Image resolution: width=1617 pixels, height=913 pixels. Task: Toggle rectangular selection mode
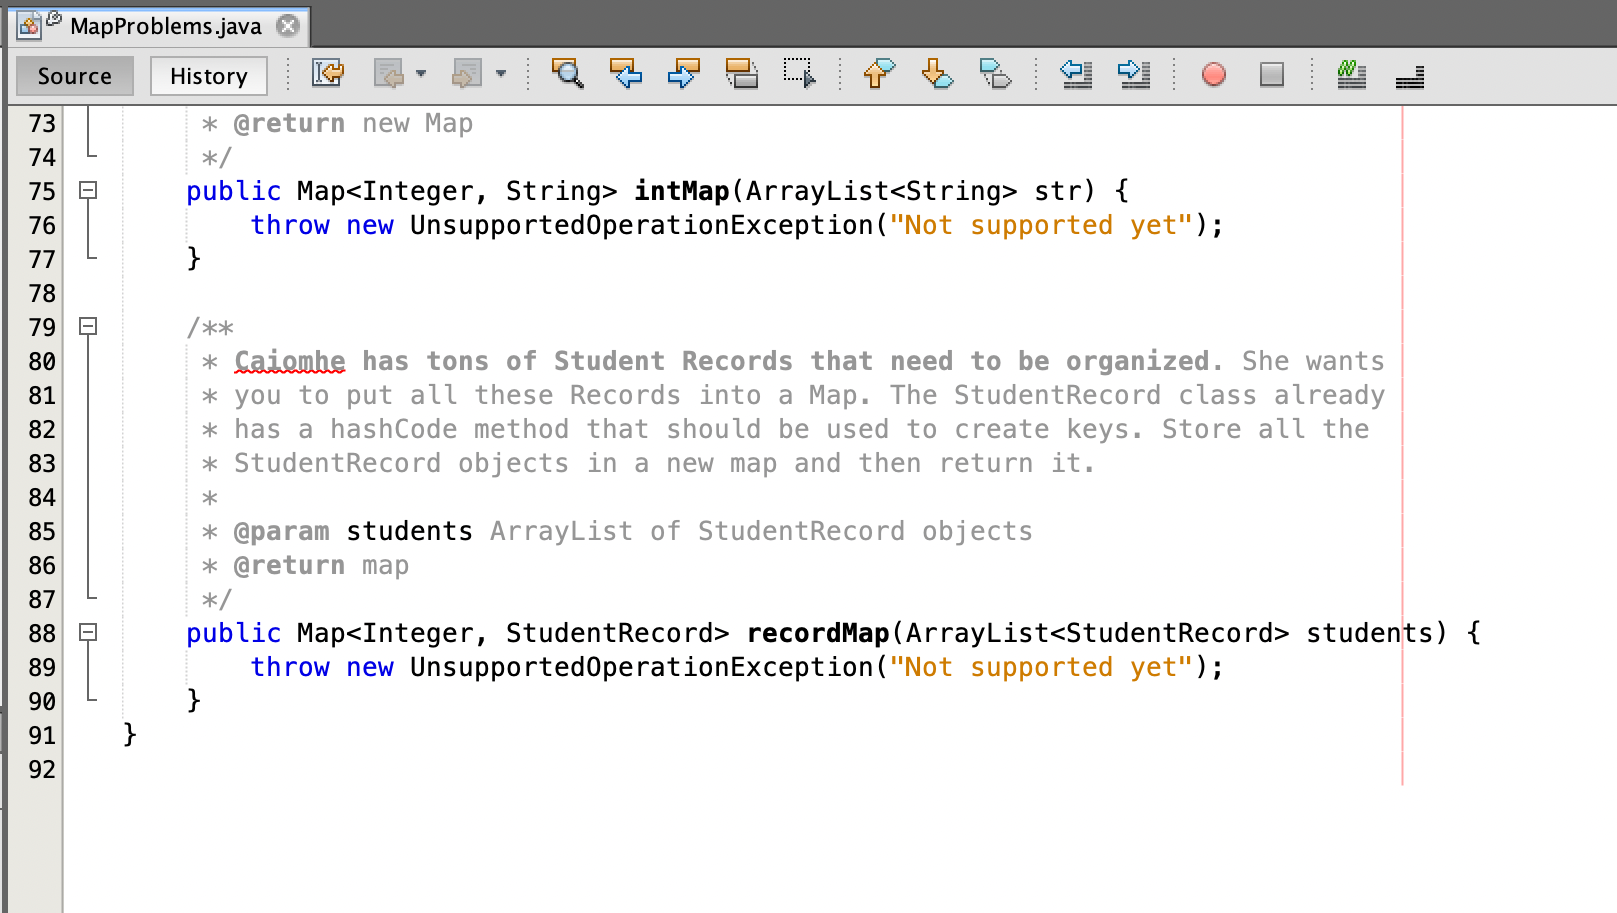coord(800,74)
